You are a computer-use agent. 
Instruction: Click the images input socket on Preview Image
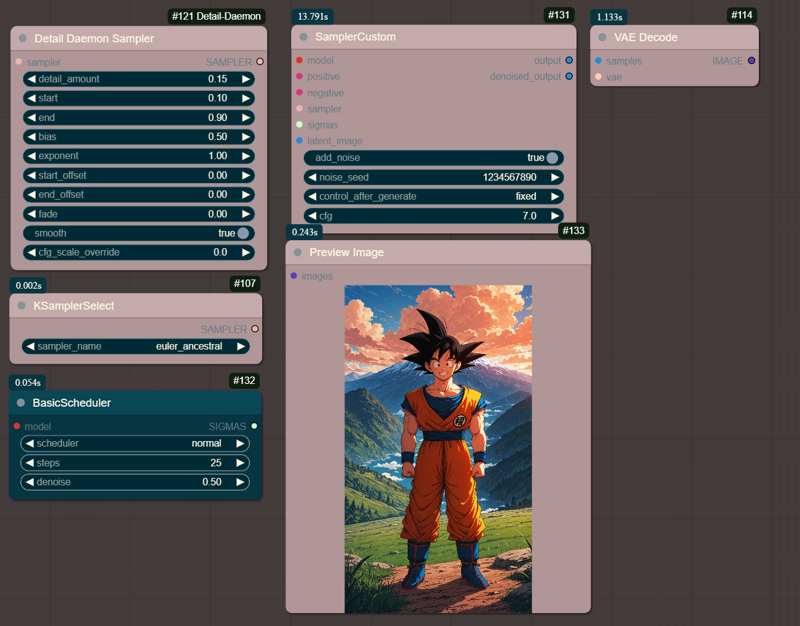coord(294,276)
